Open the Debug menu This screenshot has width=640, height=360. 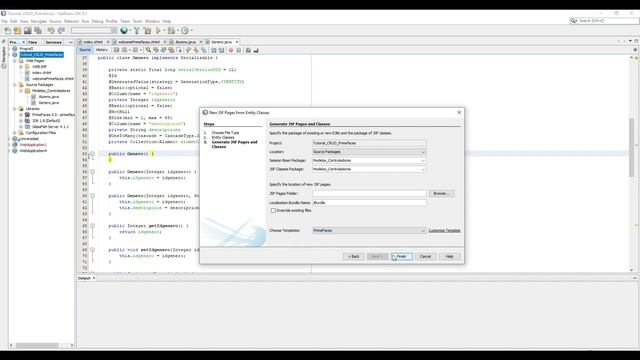click(97, 21)
